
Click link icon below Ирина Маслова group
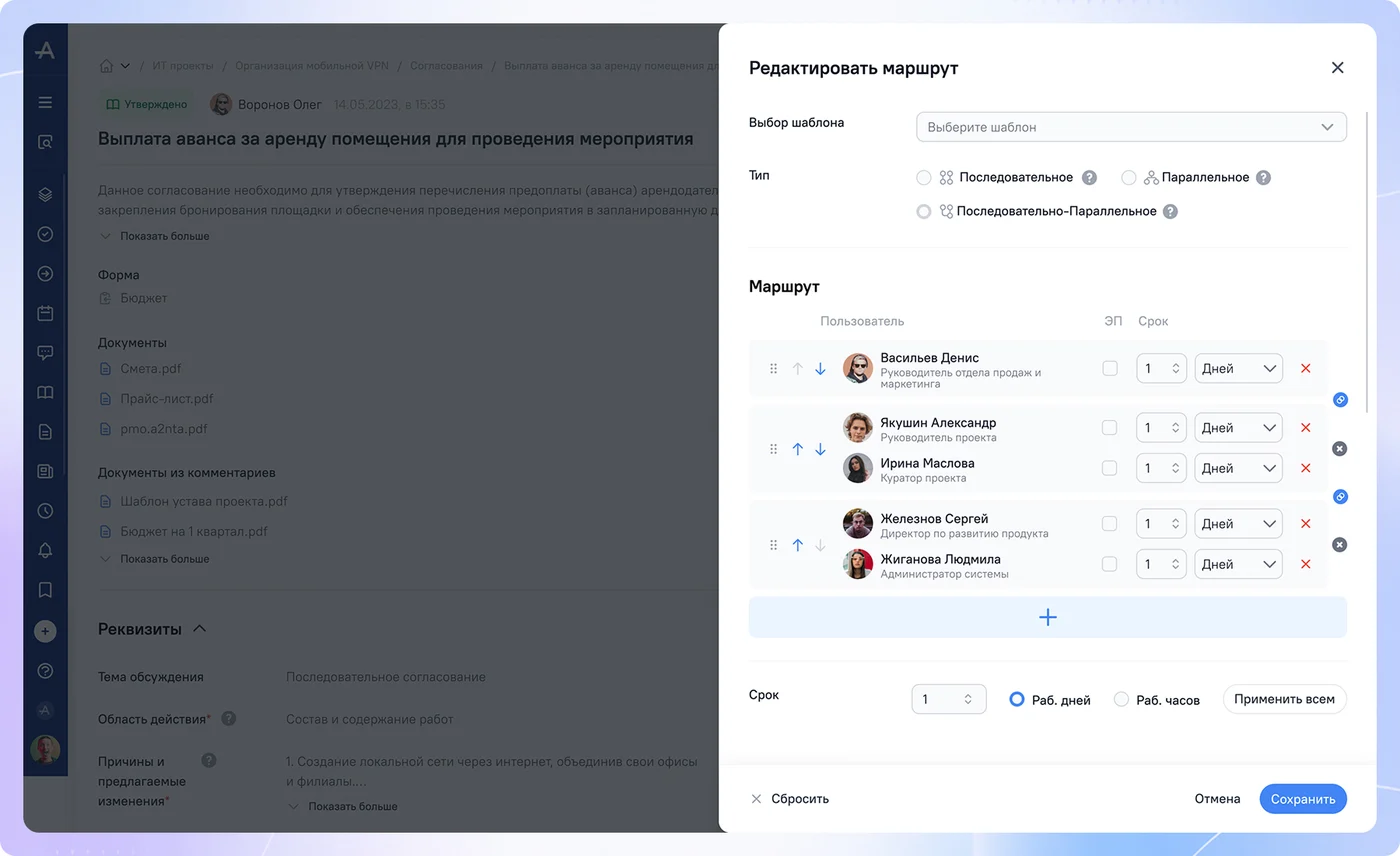[1340, 496]
